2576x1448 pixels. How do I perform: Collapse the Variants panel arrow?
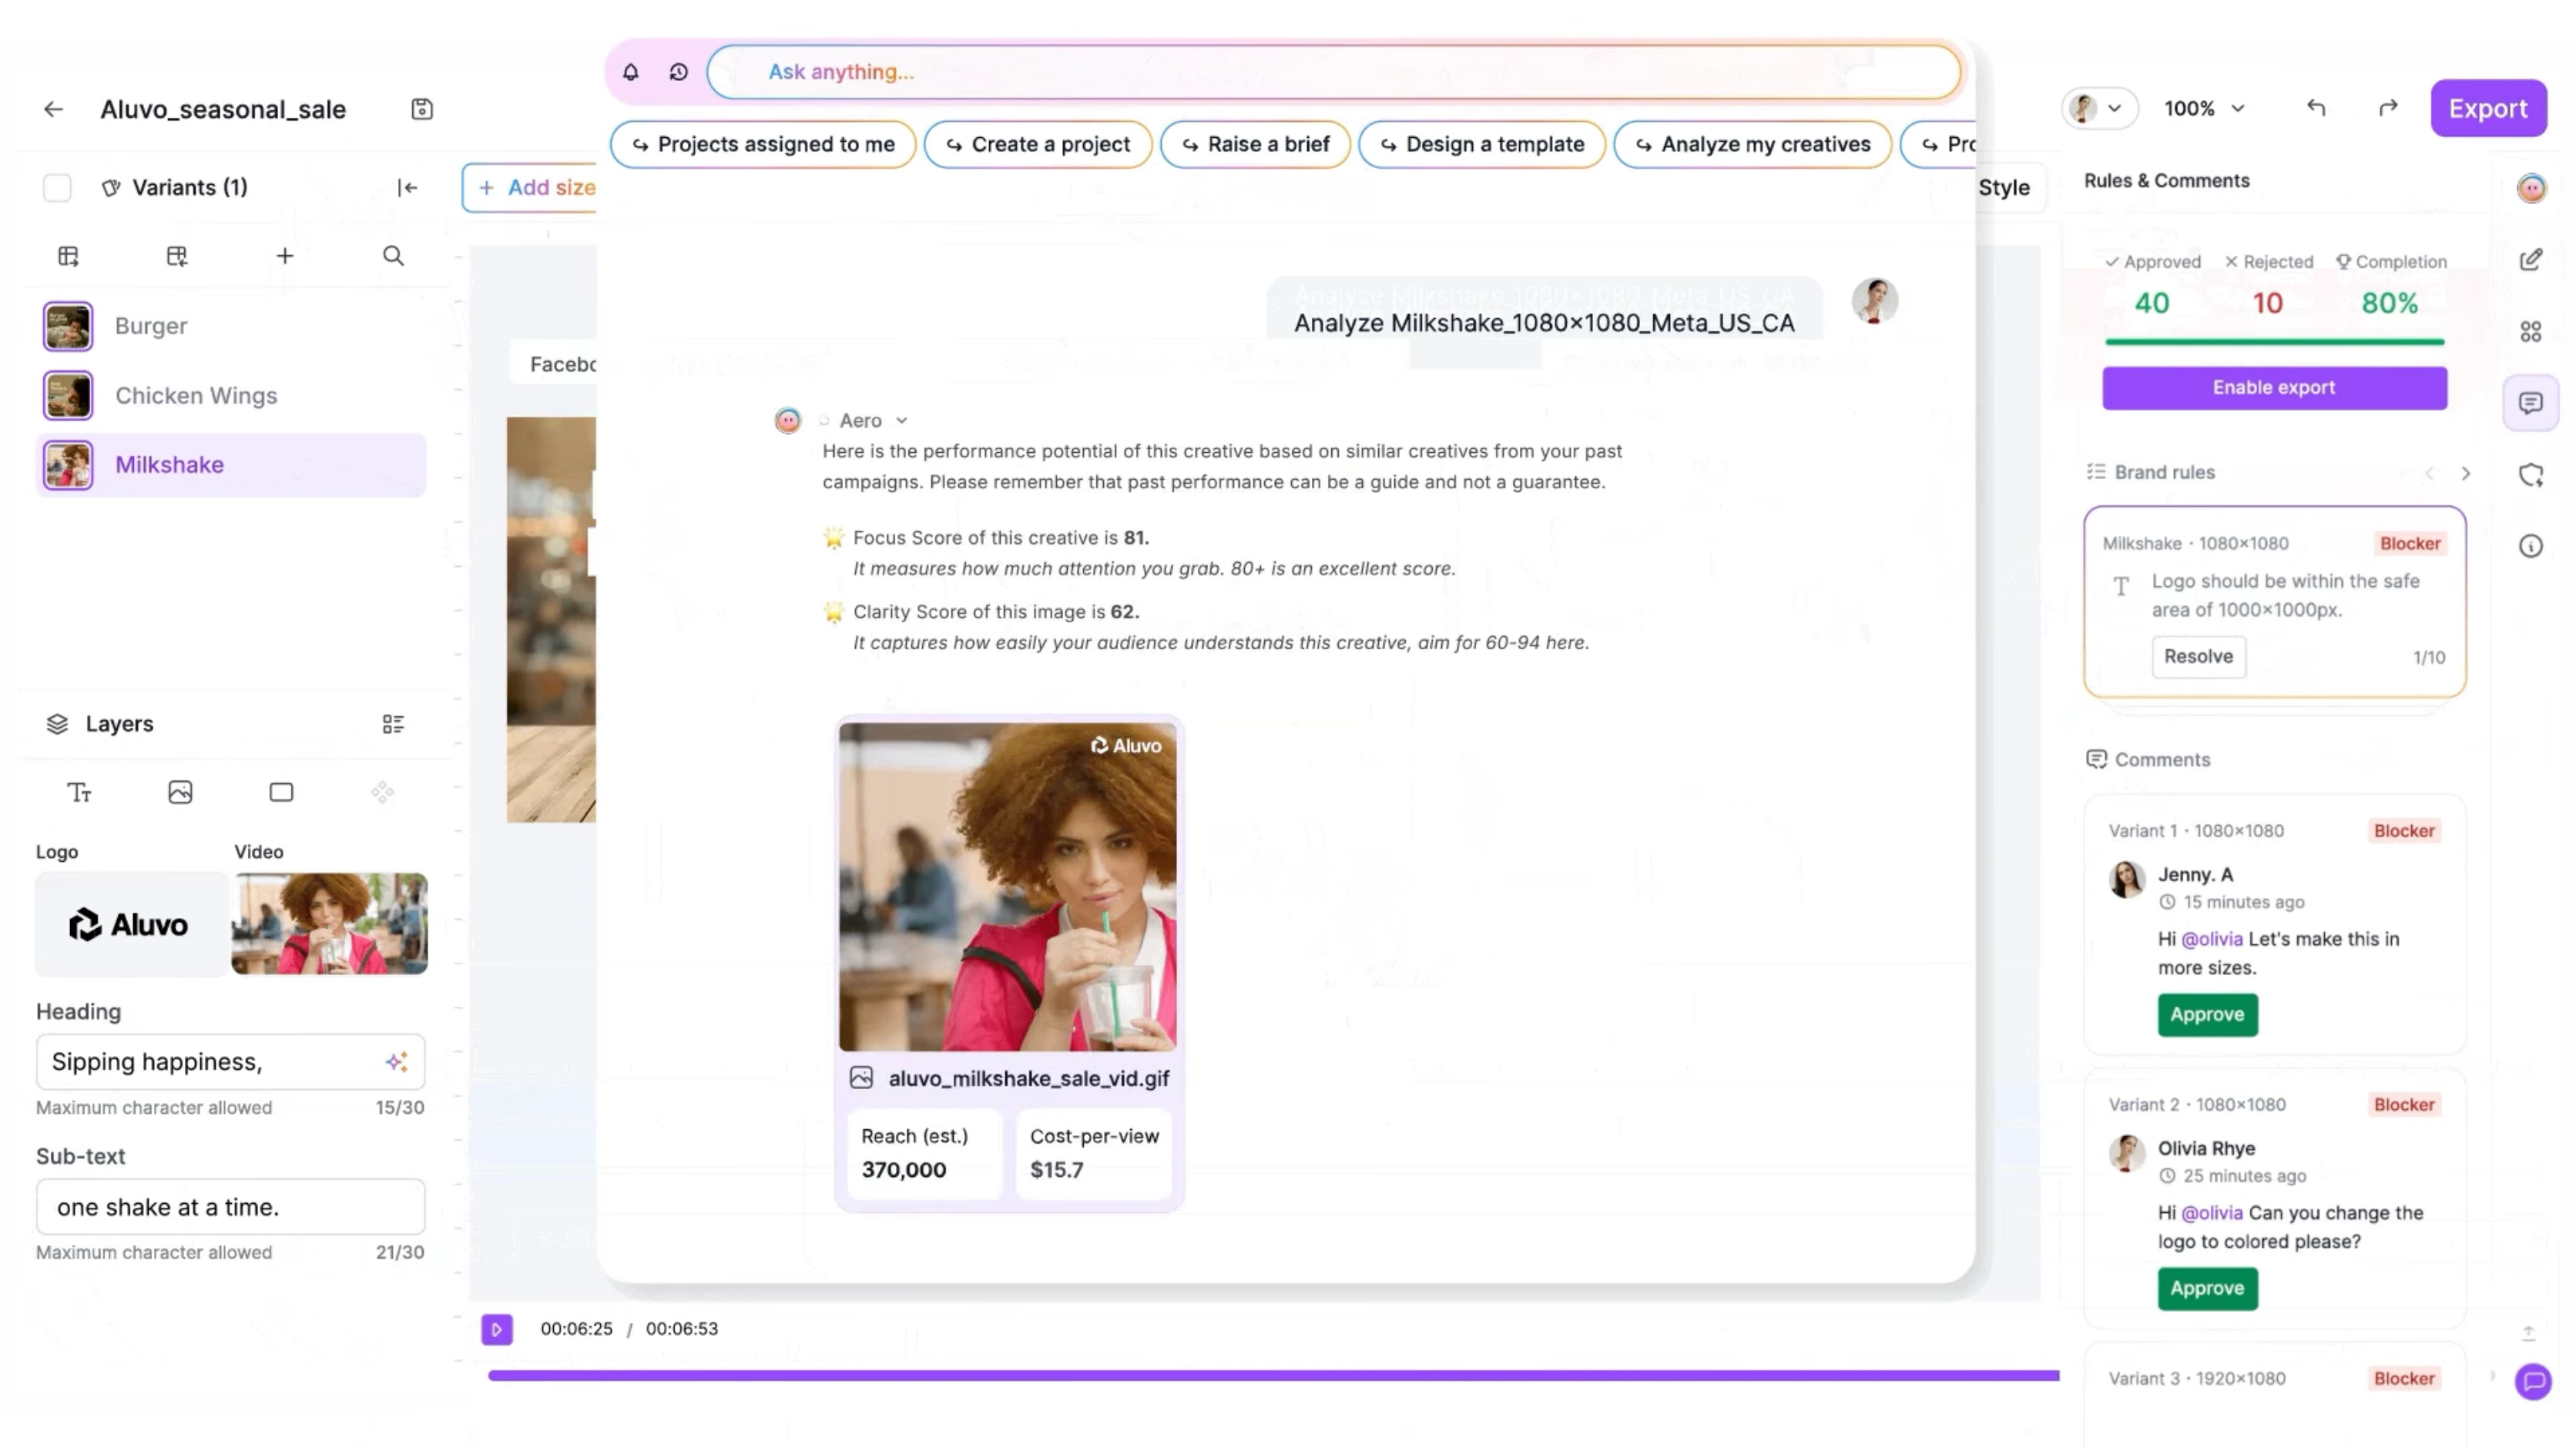tap(407, 188)
